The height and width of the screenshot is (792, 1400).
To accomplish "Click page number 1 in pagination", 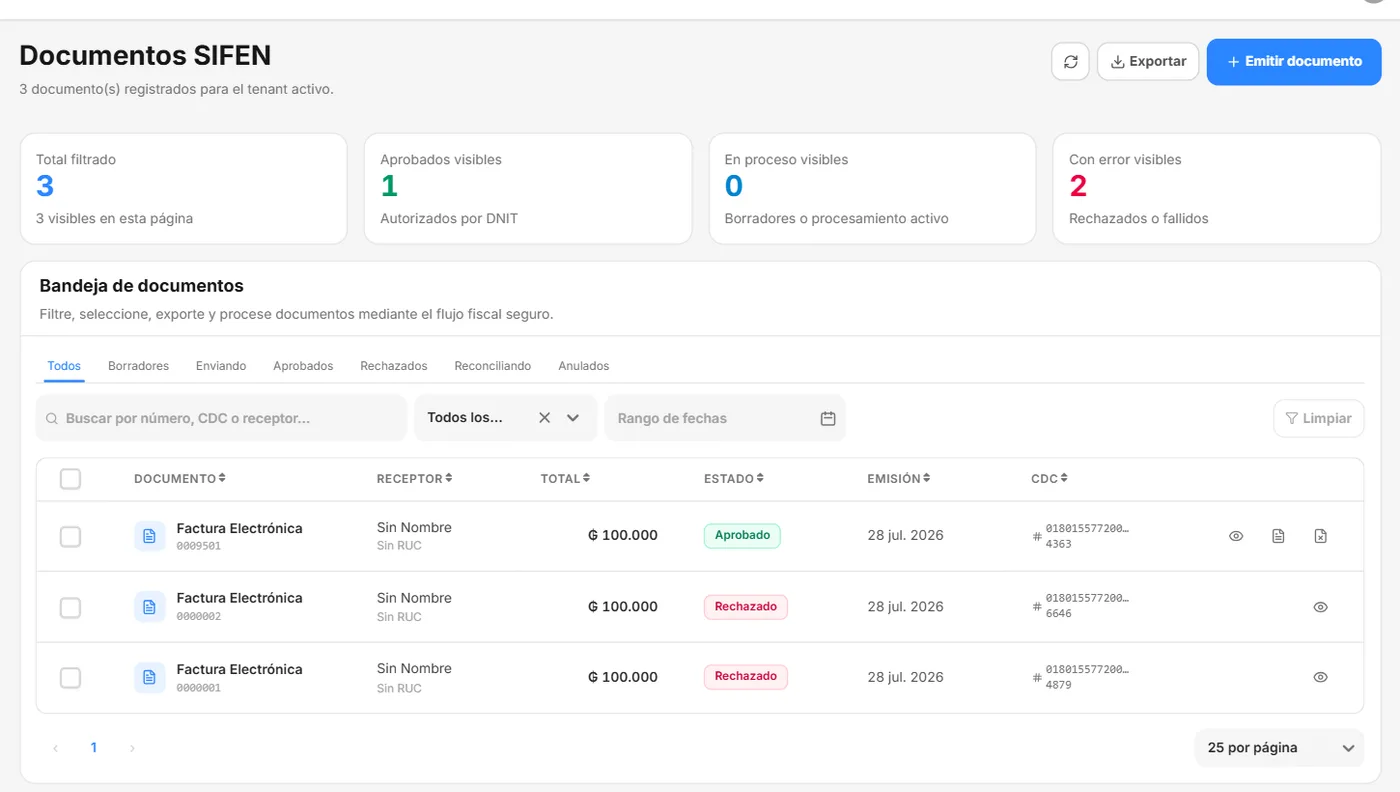I will (94, 748).
